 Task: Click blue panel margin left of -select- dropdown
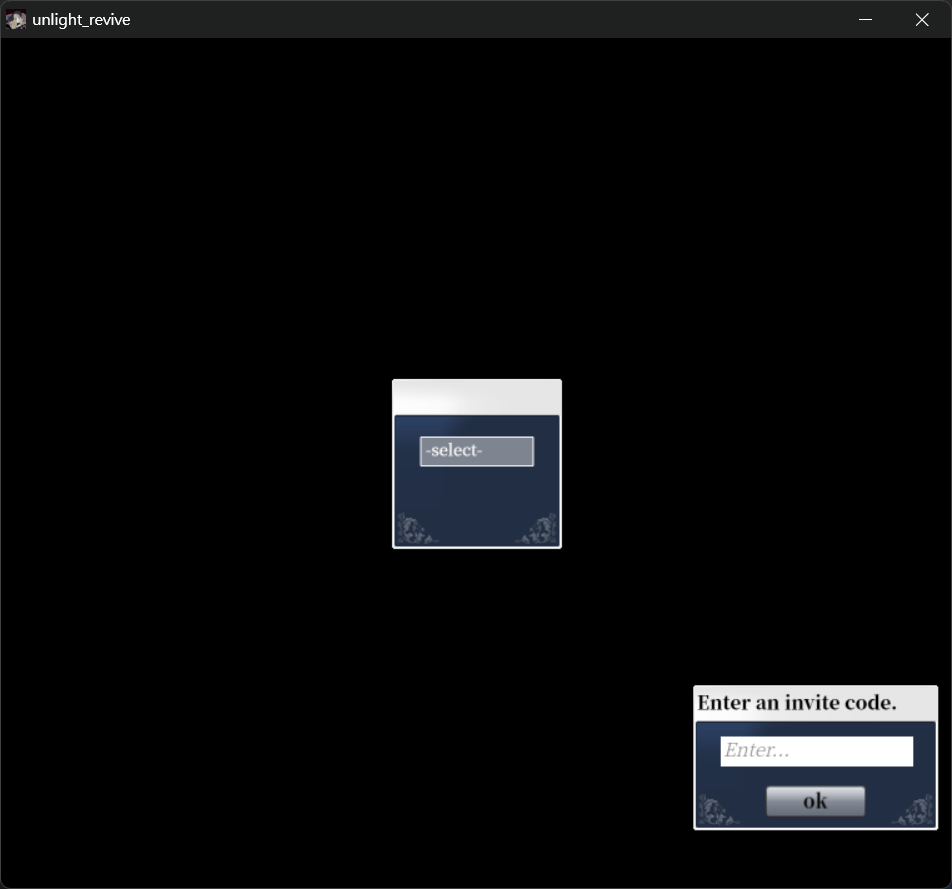[407, 451]
